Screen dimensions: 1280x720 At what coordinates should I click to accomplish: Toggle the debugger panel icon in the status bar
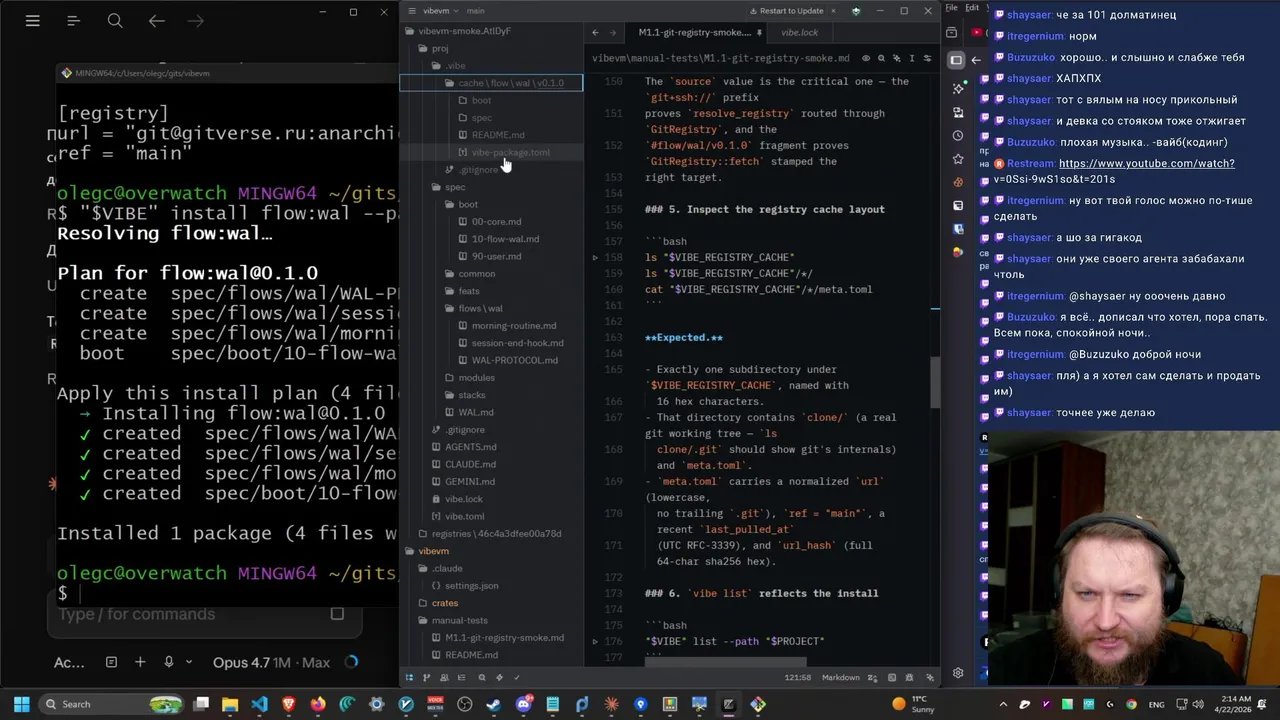point(910,677)
